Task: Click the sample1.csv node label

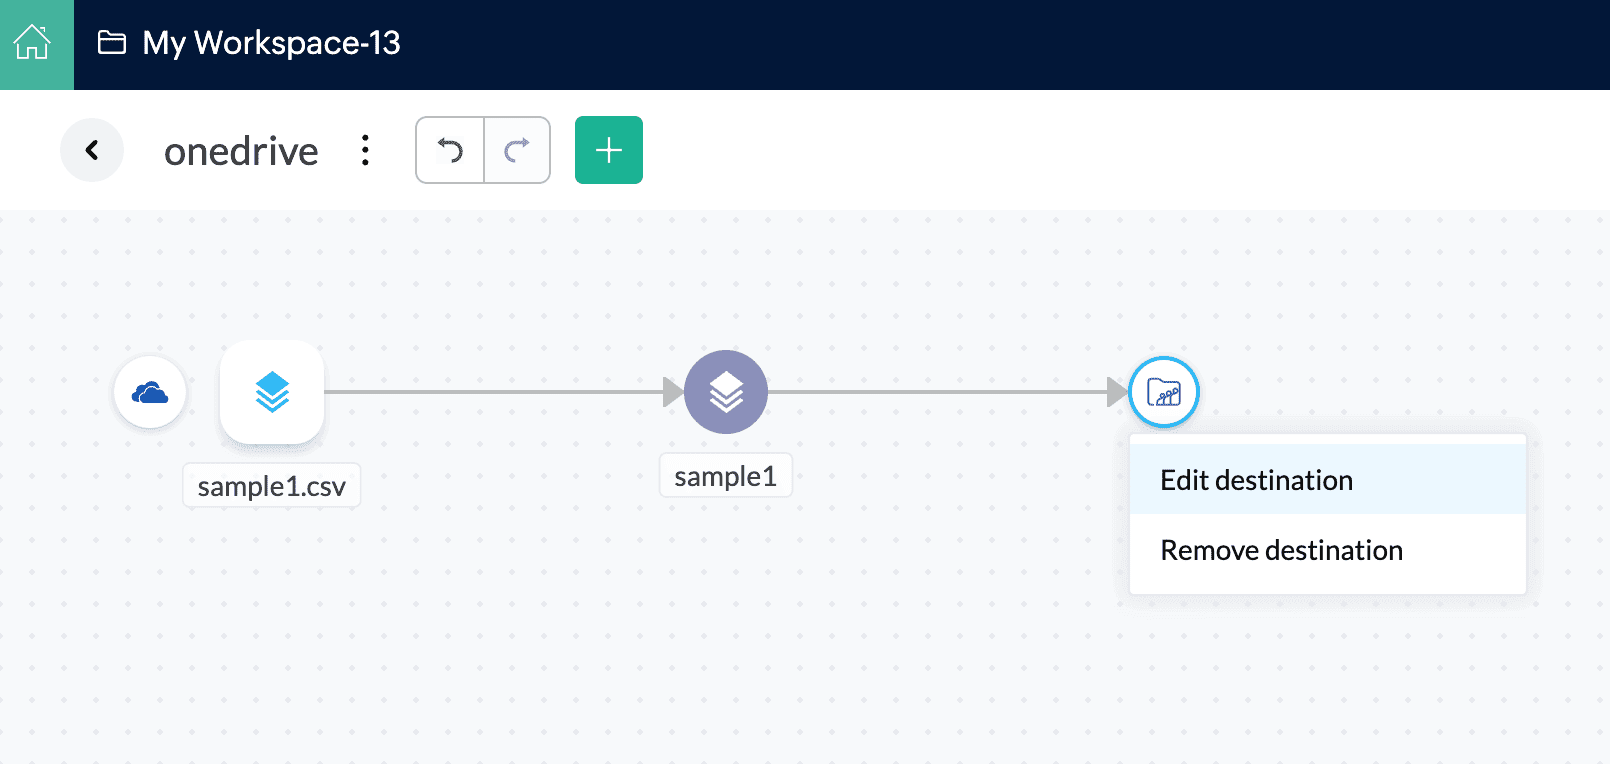Action: click(x=272, y=486)
